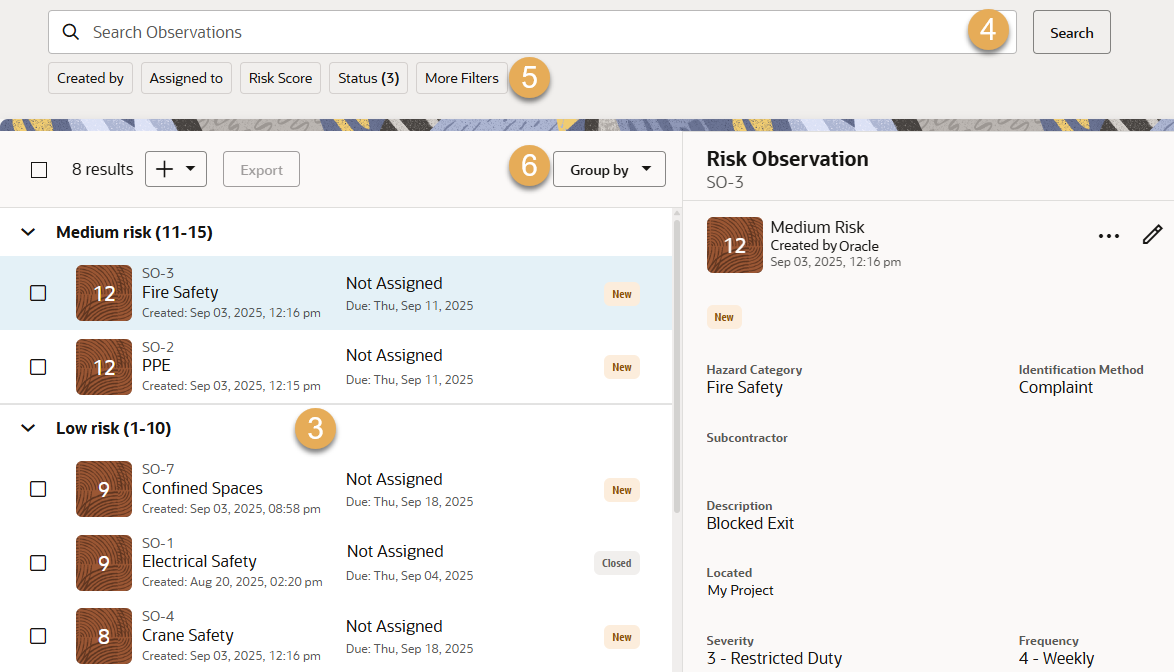Select the SO-1 Electrical Safety checkbox

(x=38, y=563)
